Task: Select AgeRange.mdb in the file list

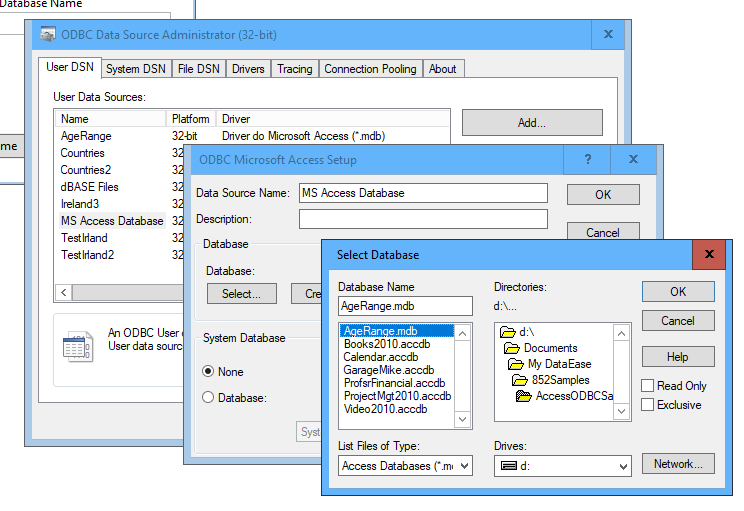Action: pos(397,331)
